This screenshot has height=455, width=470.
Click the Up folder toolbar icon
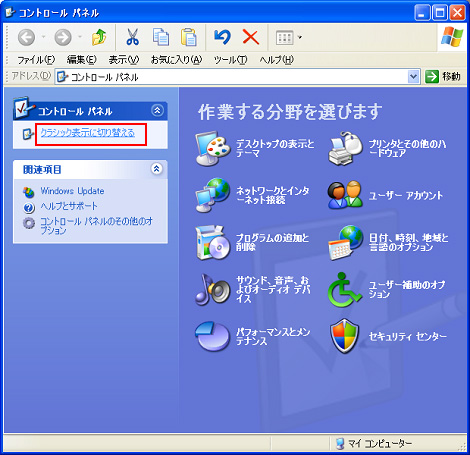pos(99,37)
